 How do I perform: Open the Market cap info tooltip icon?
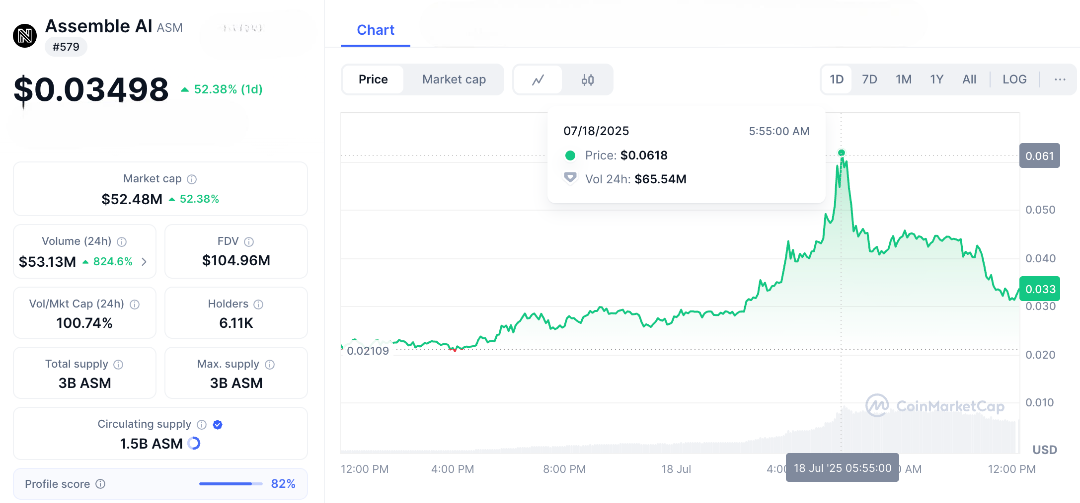(192, 179)
